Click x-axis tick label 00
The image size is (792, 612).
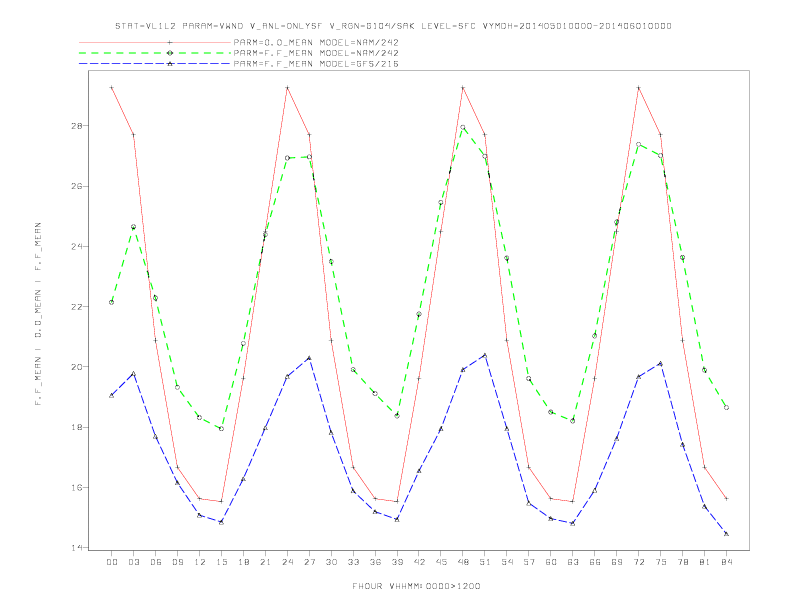pyautogui.click(x=112, y=562)
